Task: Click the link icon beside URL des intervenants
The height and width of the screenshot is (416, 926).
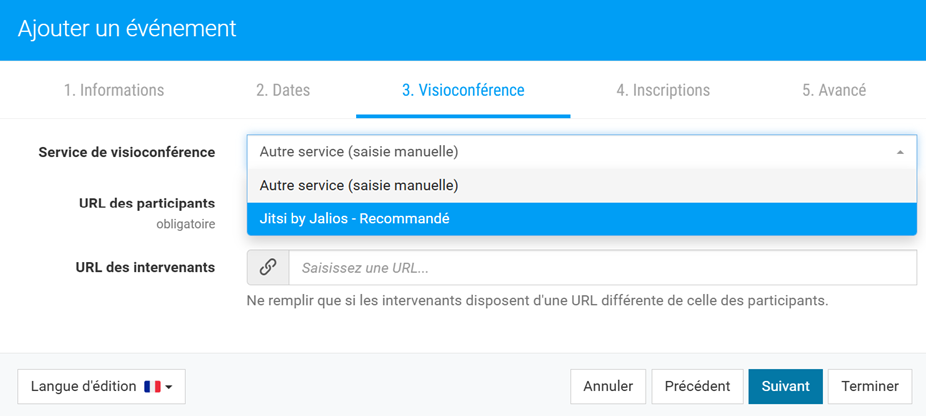Action: click(x=268, y=268)
